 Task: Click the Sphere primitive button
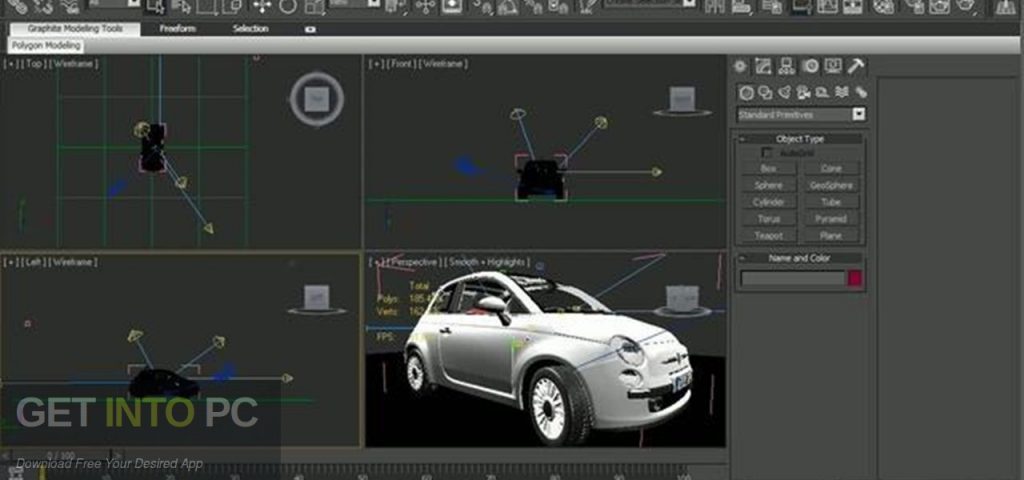pyautogui.click(x=768, y=185)
